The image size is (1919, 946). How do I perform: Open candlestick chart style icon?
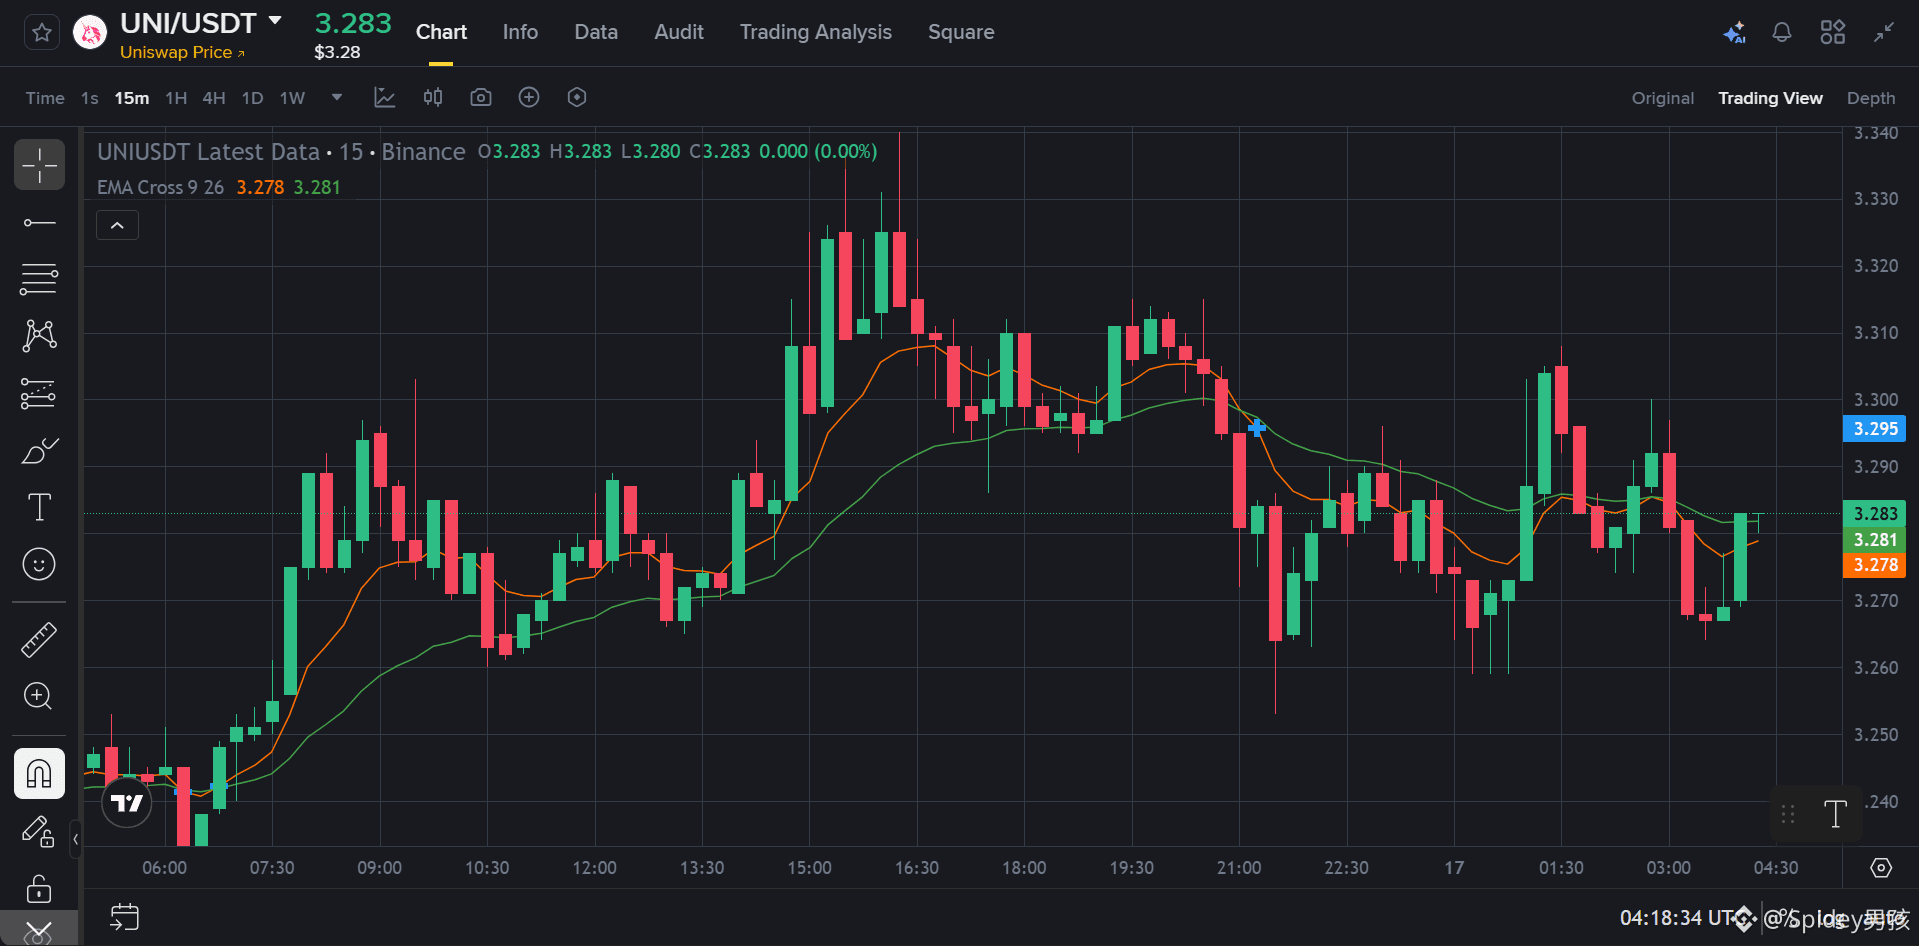[433, 97]
